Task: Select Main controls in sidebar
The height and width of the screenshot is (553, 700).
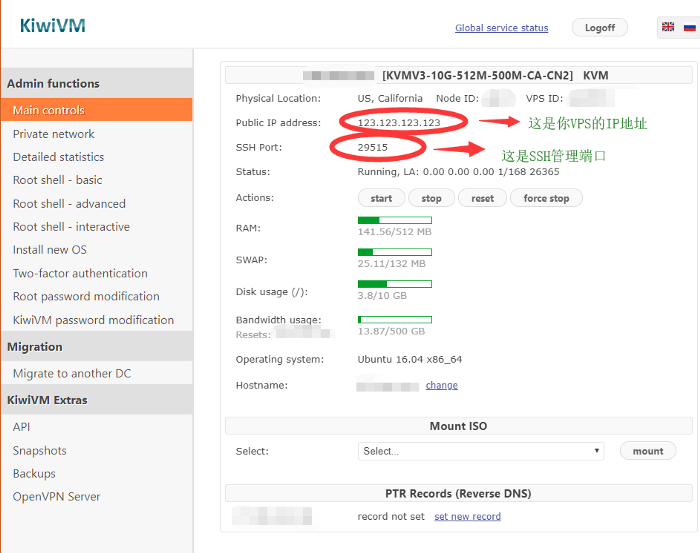Action: click(49, 110)
